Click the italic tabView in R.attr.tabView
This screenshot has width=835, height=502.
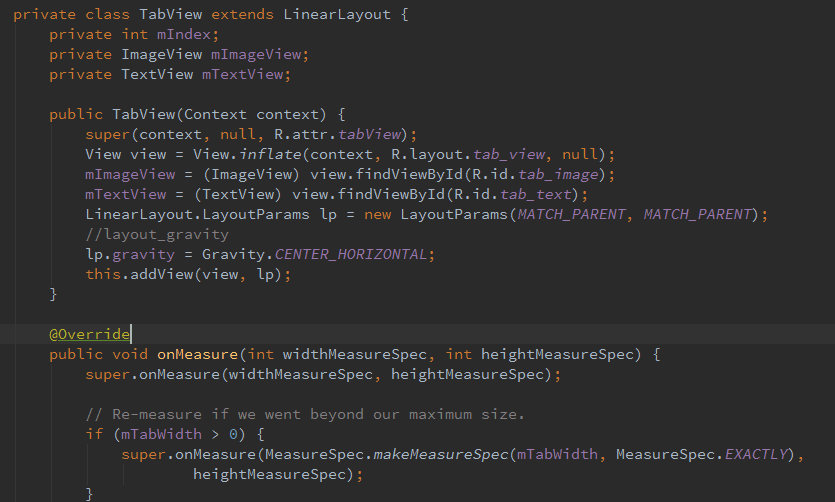pos(369,134)
